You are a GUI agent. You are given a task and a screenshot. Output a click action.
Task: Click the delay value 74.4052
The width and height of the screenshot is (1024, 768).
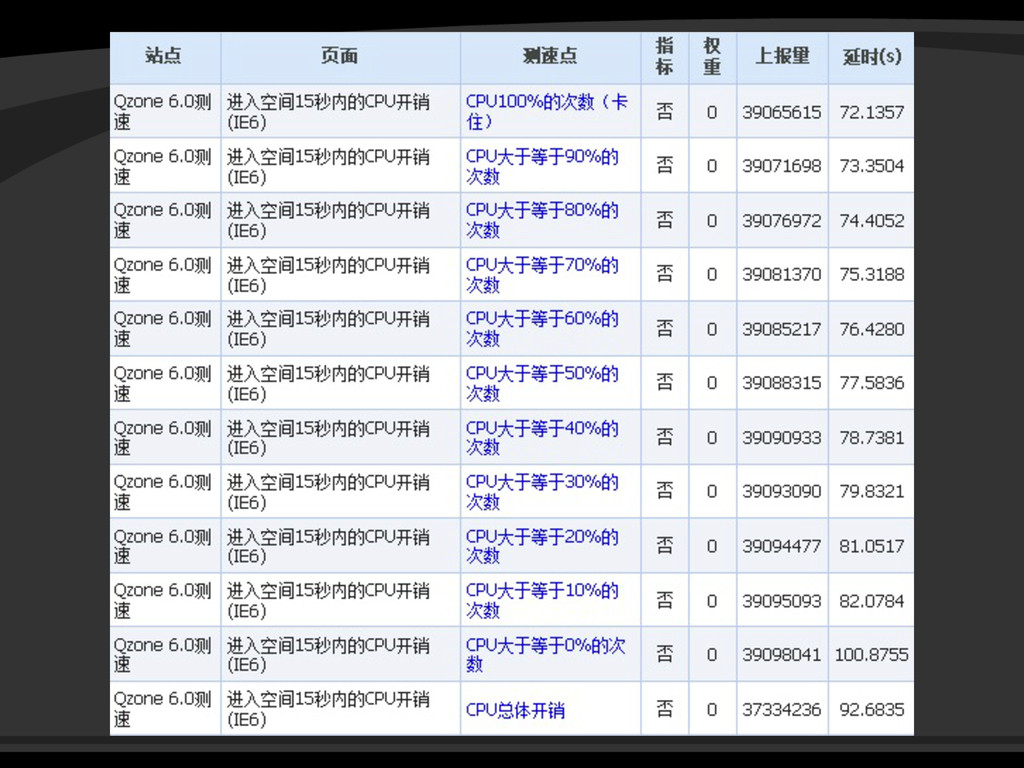[x=872, y=221]
